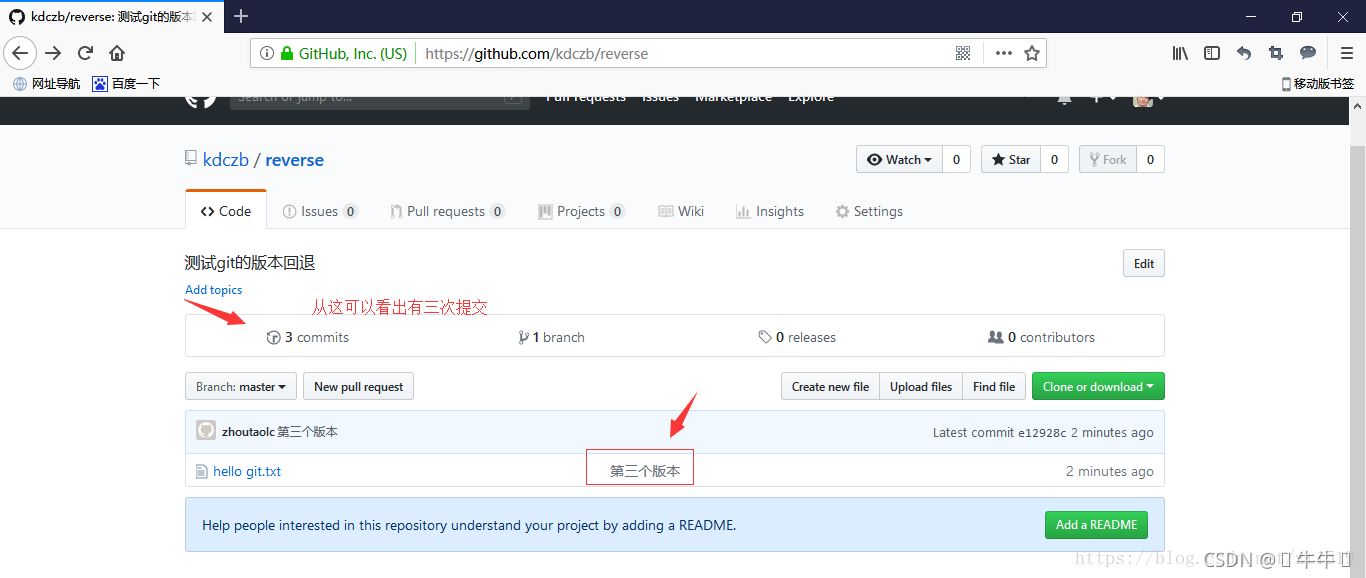Click the New pull request button

358,386
